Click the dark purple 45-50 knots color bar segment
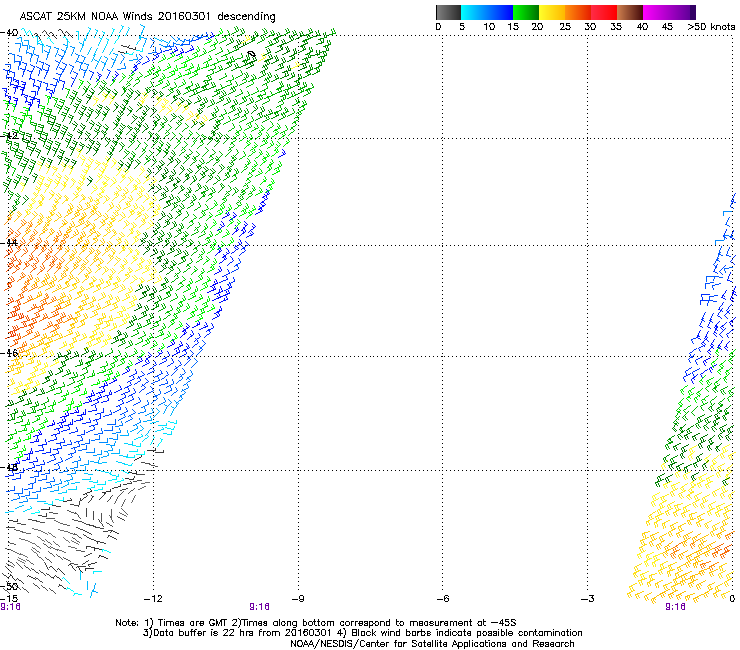Image resolution: width=740 pixels, height=650 pixels. coord(682,12)
